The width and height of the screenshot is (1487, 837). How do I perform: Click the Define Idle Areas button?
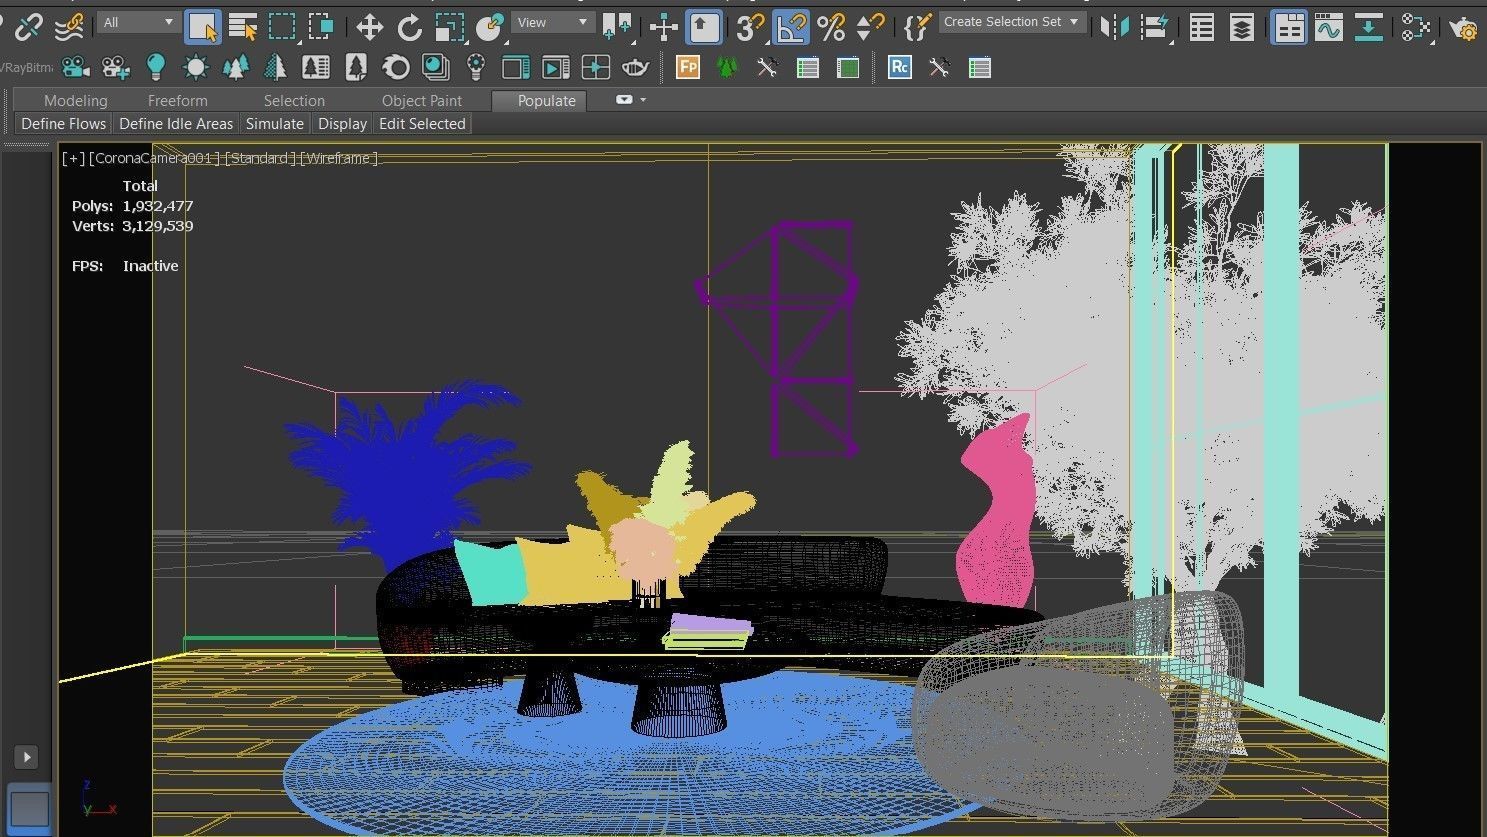[176, 124]
